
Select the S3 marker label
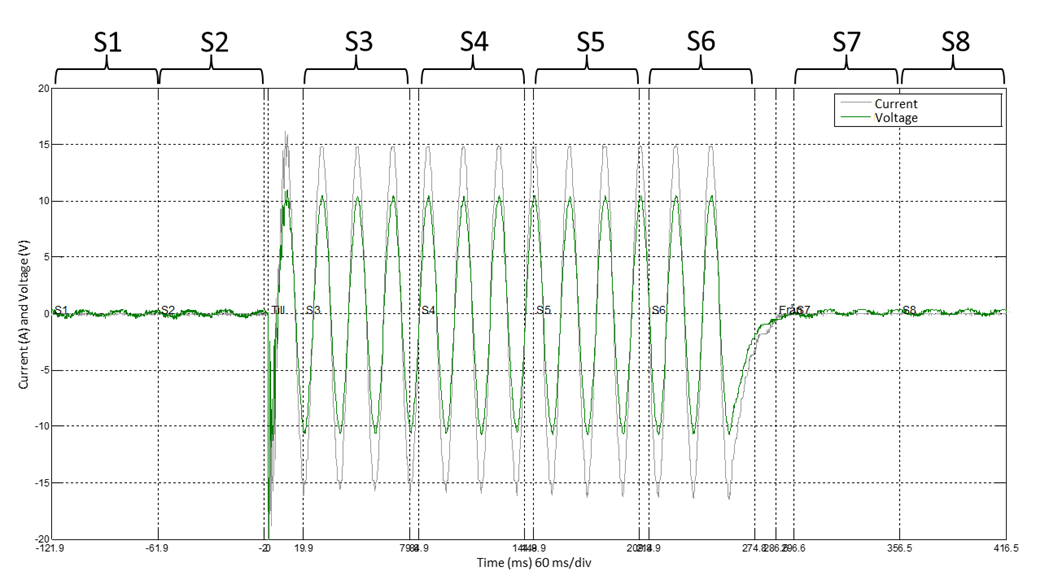pos(313,311)
